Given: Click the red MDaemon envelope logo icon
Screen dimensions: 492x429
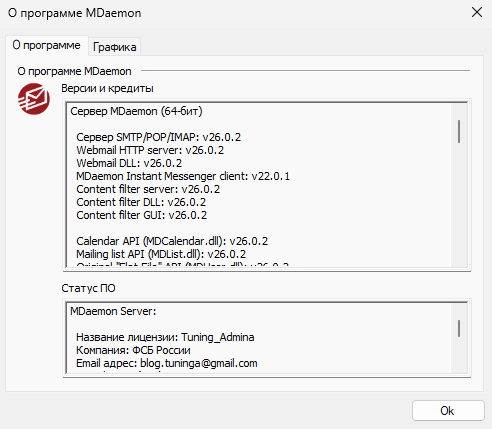Looking at the screenshot, I should tap(34, 99).
